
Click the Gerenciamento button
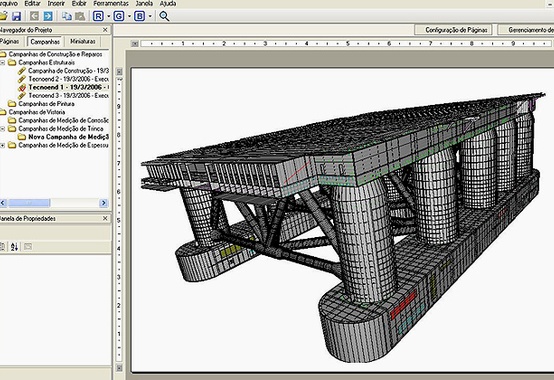pyautogui.click(x=526, y=30)
